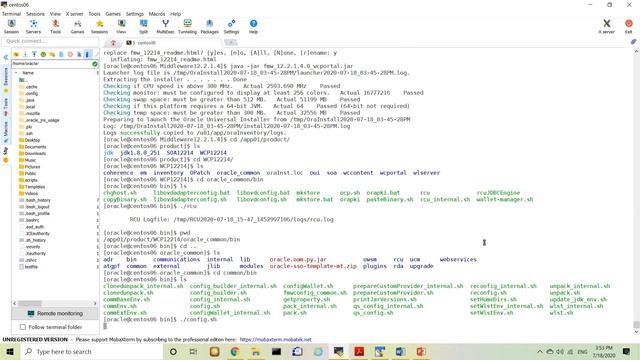Open the Tools toolbar icon
The image size is (640, 360).
pos(56,27)
